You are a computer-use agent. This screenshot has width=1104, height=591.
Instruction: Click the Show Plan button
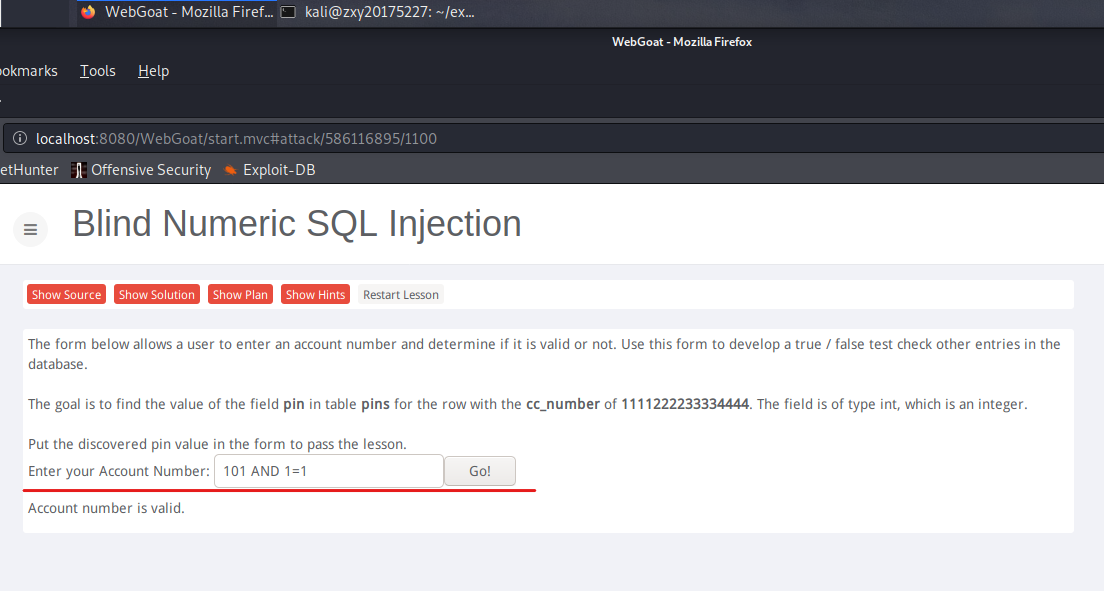tap(240, 294)
